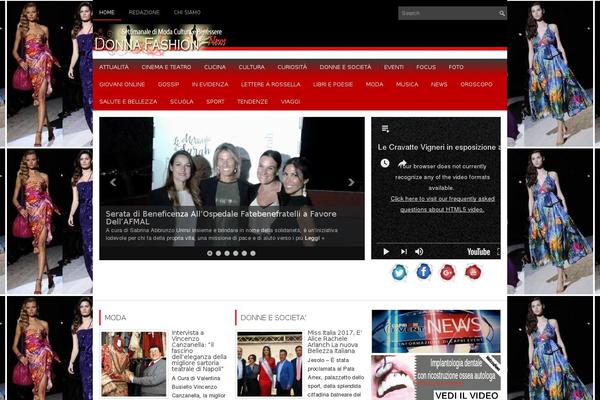Click the Vincenzo Canzanella article thumbnail
The height and width of the screenshot is (400, 600).
134,364
